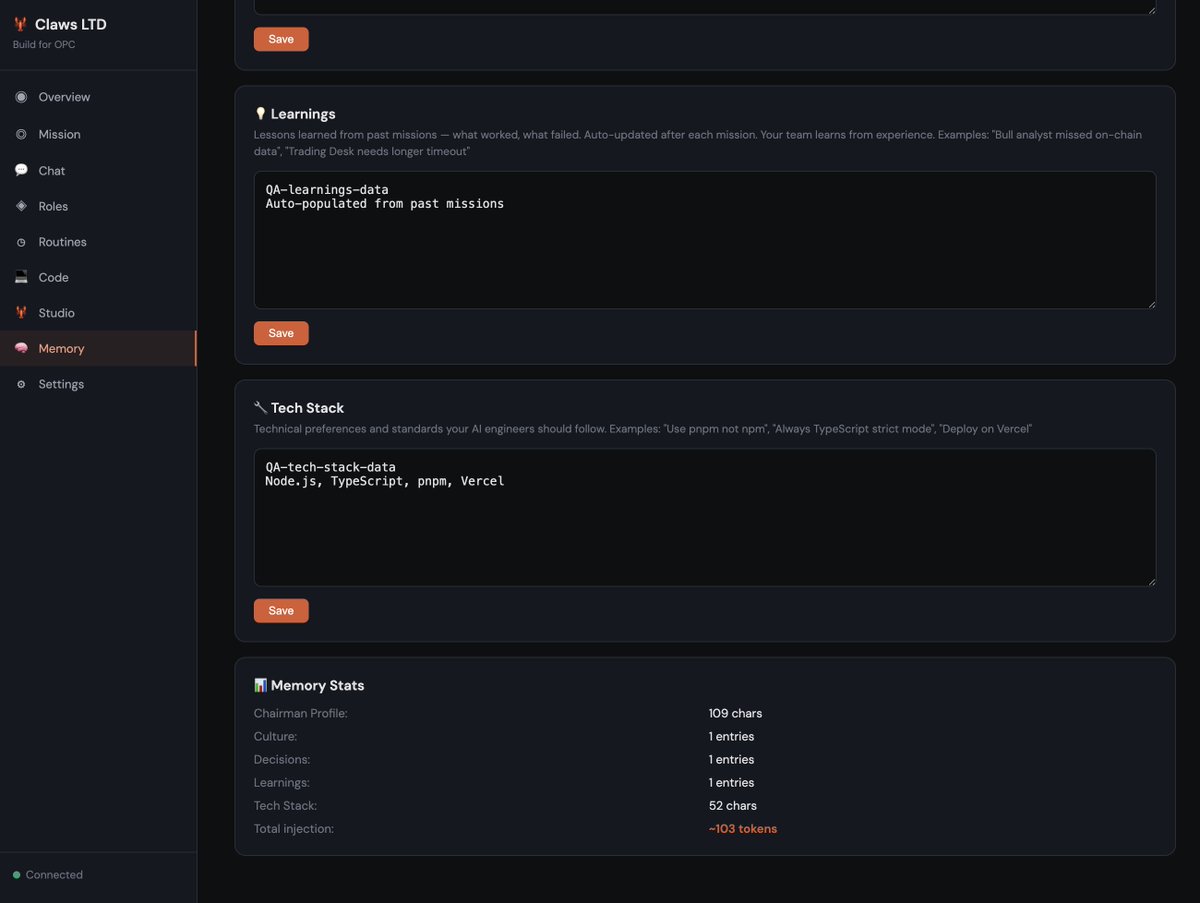The height and width of the screenshot is (903, 1200).
Task: Click the 'Decisions:' stat label
Action: [x=282, y=760]
